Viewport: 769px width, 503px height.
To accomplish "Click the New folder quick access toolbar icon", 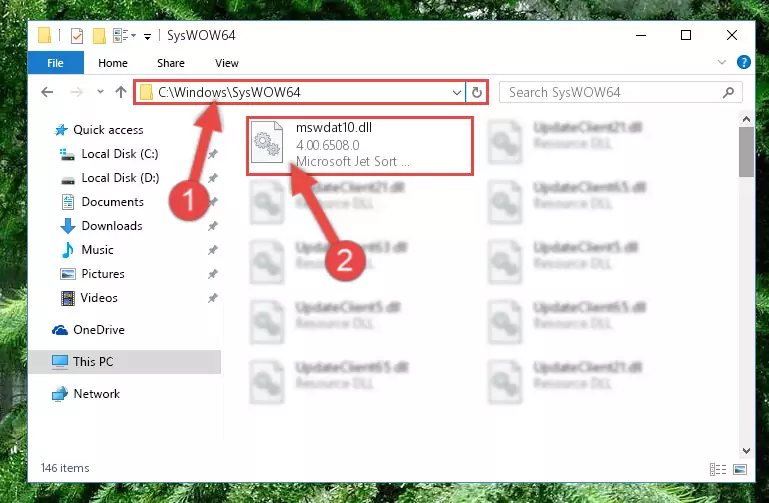I will 99,36.
